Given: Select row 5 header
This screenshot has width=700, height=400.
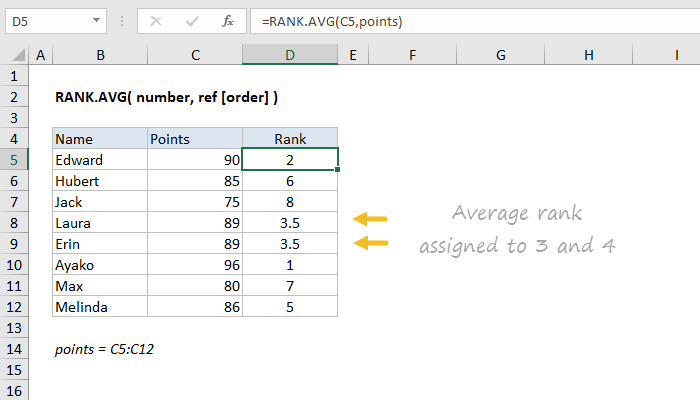Looking at the screenshot, I should pos(15,159).
